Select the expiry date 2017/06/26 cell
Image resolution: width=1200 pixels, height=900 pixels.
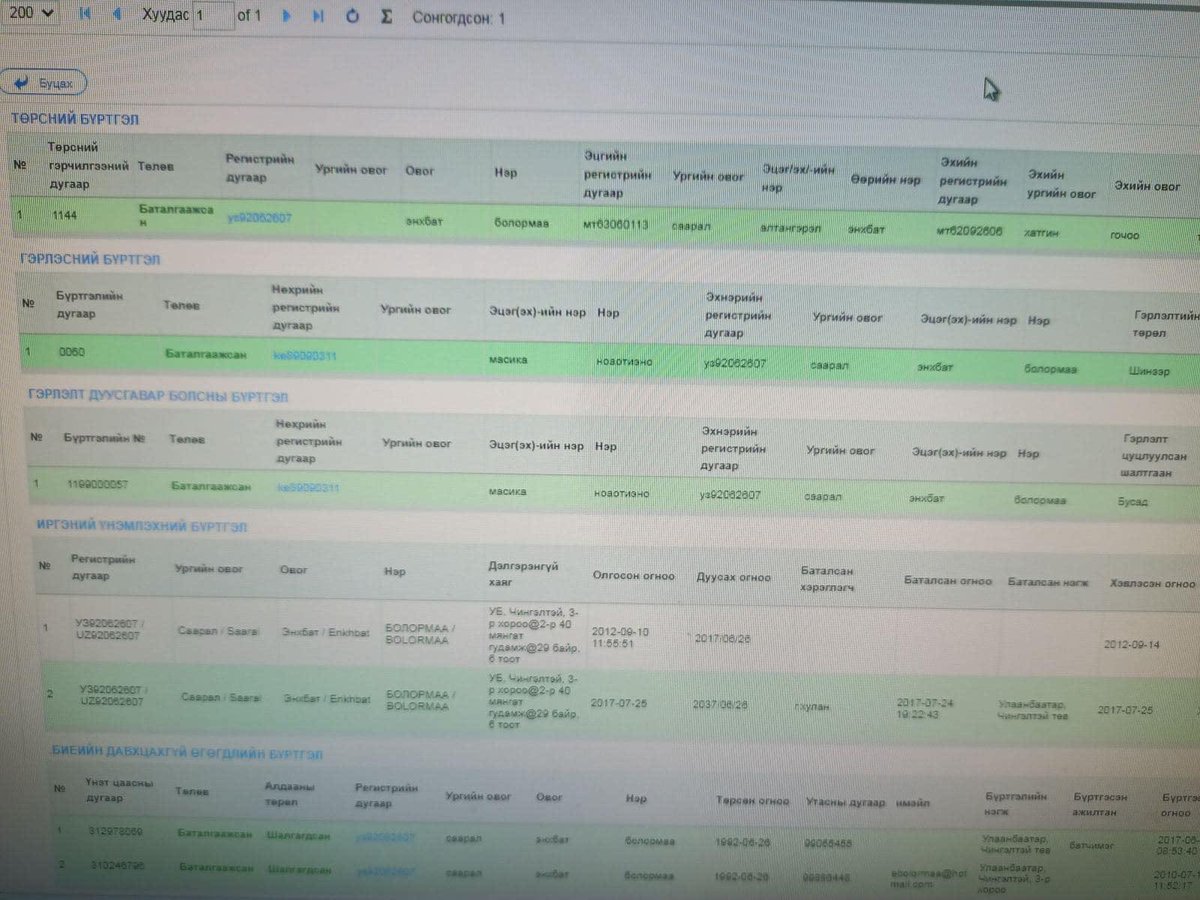(722, 638)
